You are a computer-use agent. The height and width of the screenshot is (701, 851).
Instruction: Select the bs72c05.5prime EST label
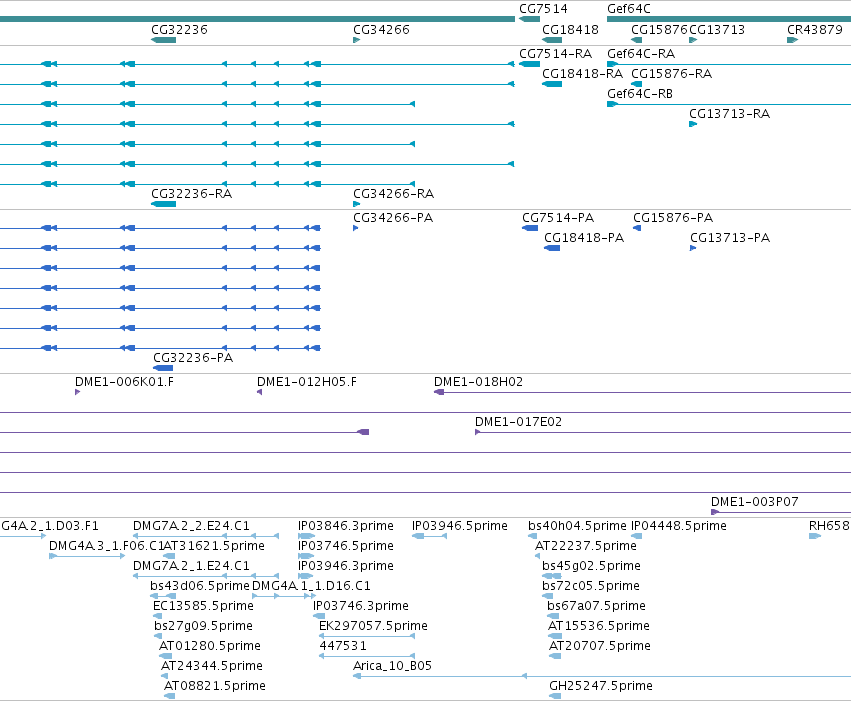[590, 586]
